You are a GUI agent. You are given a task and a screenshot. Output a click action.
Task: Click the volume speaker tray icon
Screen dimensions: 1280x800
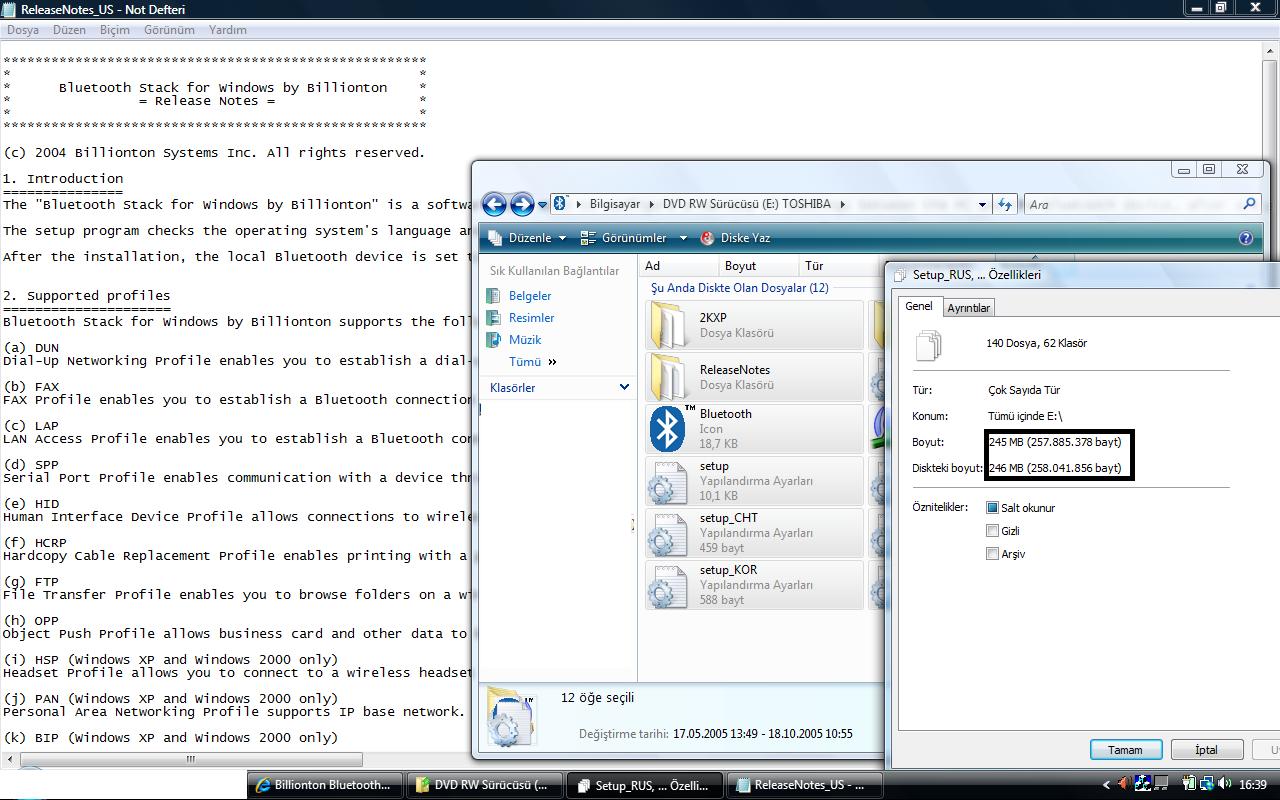1224,784
